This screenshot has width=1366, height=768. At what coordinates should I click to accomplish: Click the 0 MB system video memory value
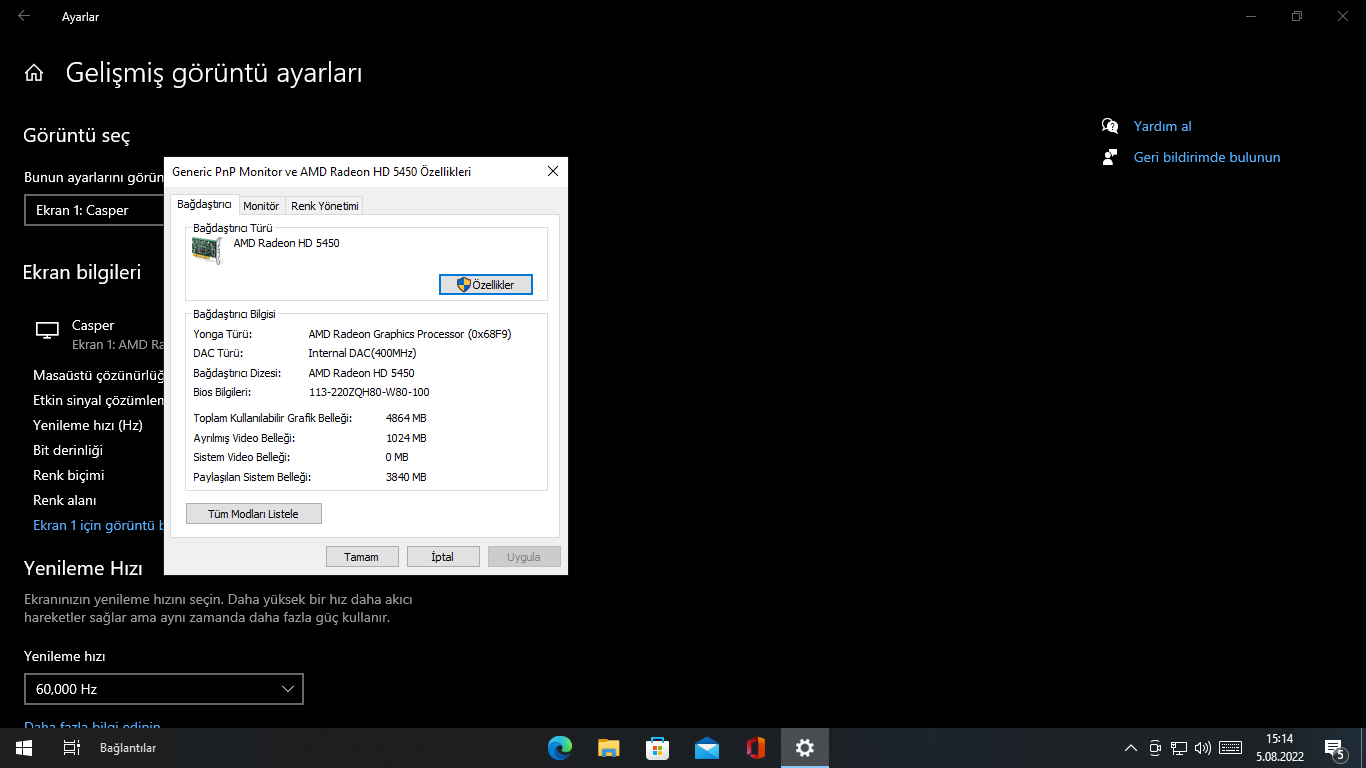397,457
